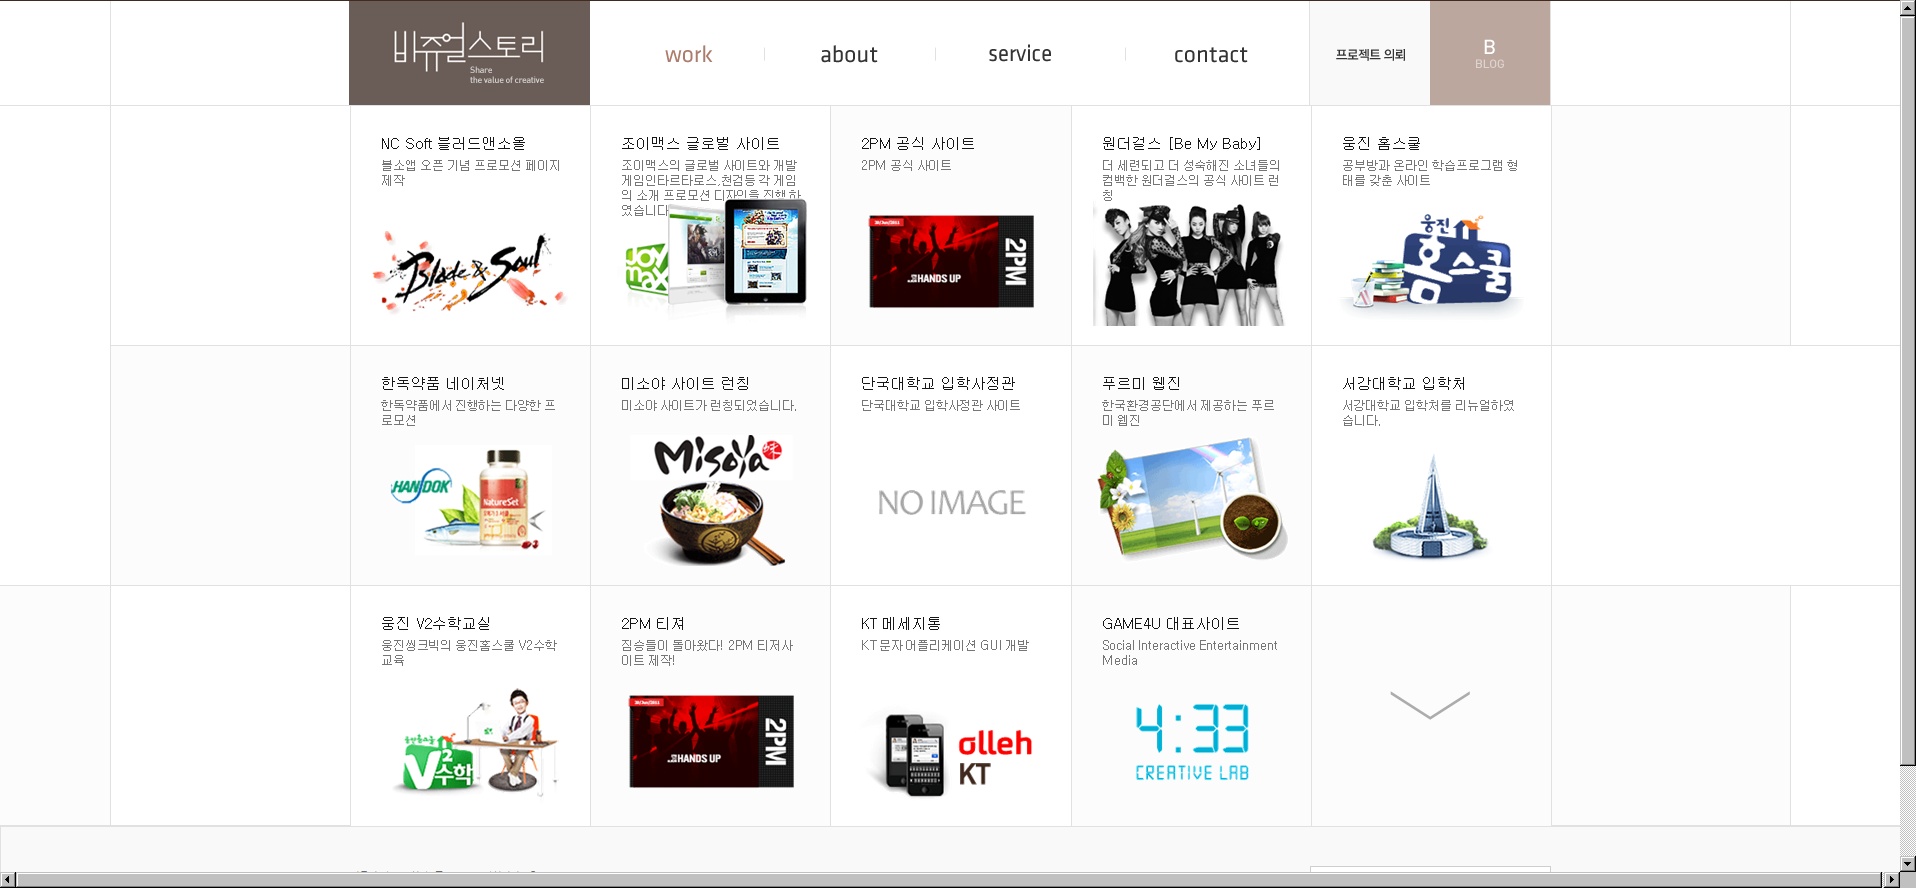This screenshot has height=888, width=1916.
Task: Click the 한독약품 네이처넷 title
Action: pos(442,384)
